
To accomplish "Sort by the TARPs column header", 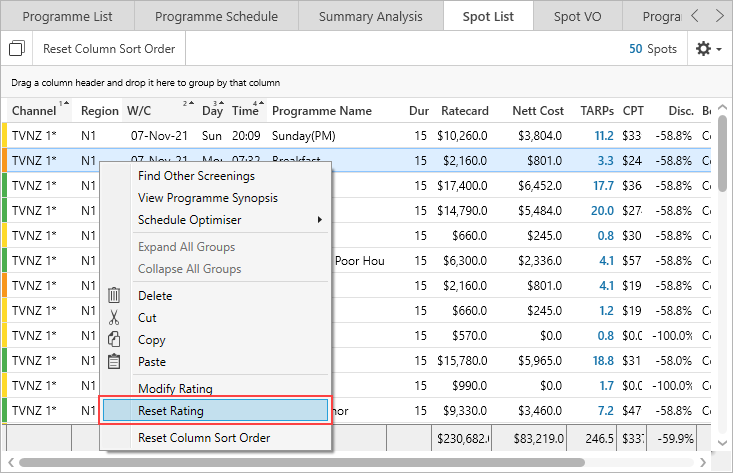I will (597, 111).
